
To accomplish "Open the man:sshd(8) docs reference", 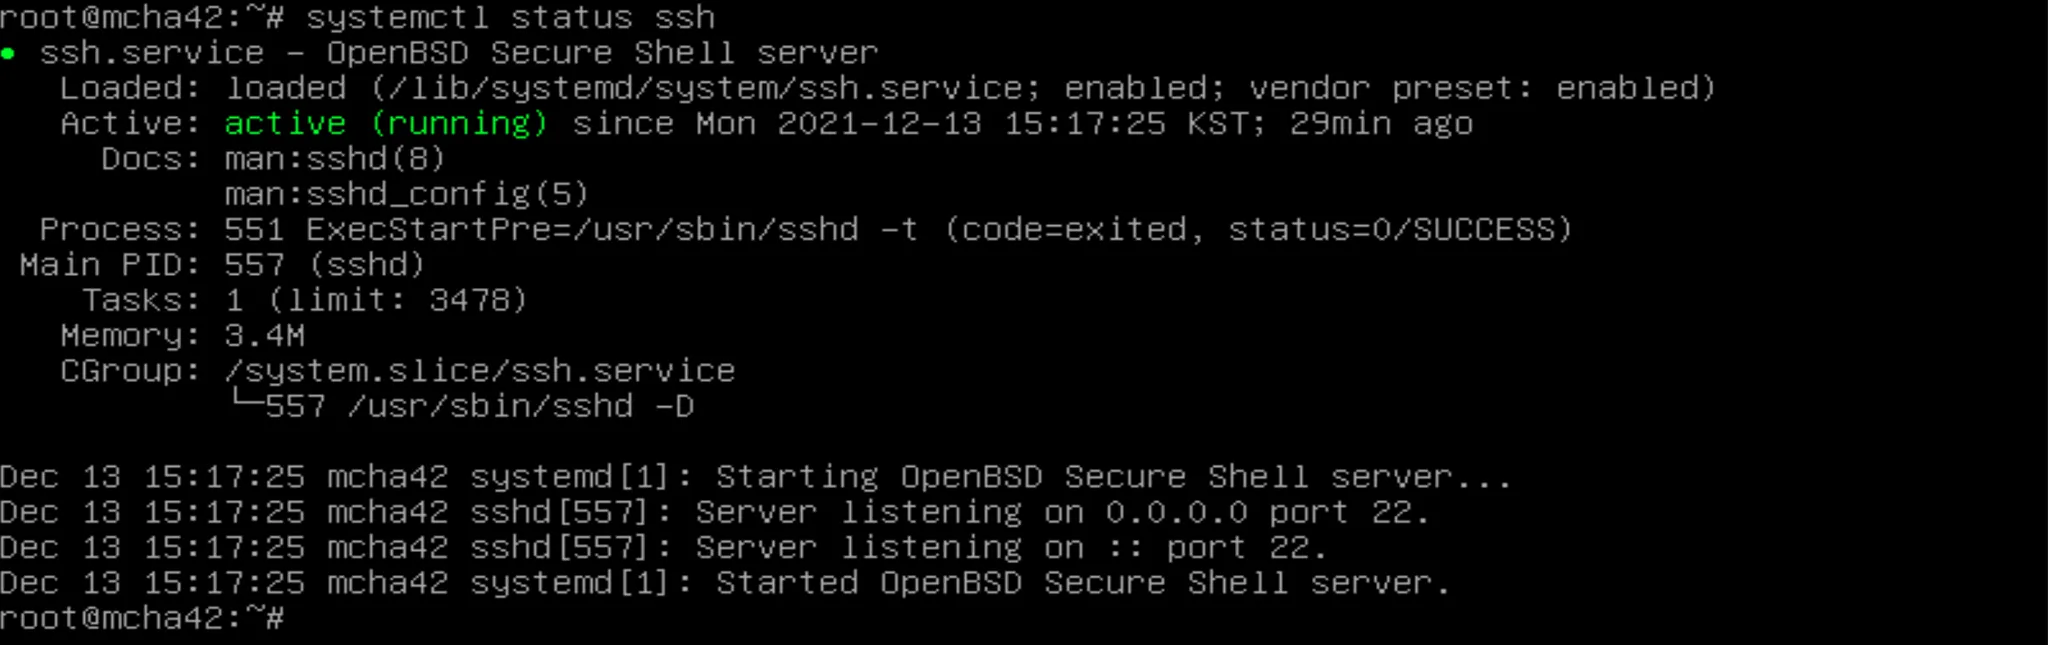I will click(x=334, y=159).
